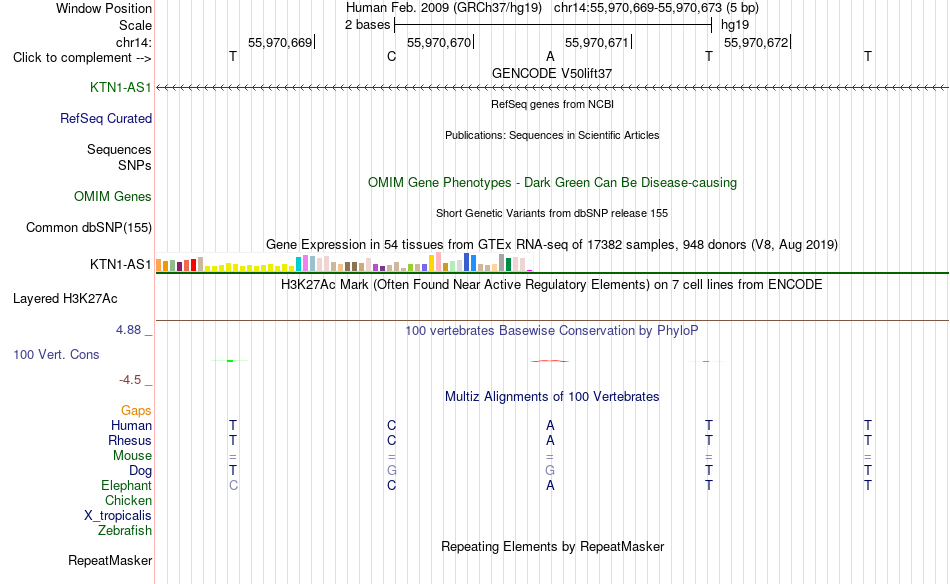Image resolution: width=950 pixels, height=584 pixels.
Task: Select the Zebrafish alignment row label
Action: [125, 530]
